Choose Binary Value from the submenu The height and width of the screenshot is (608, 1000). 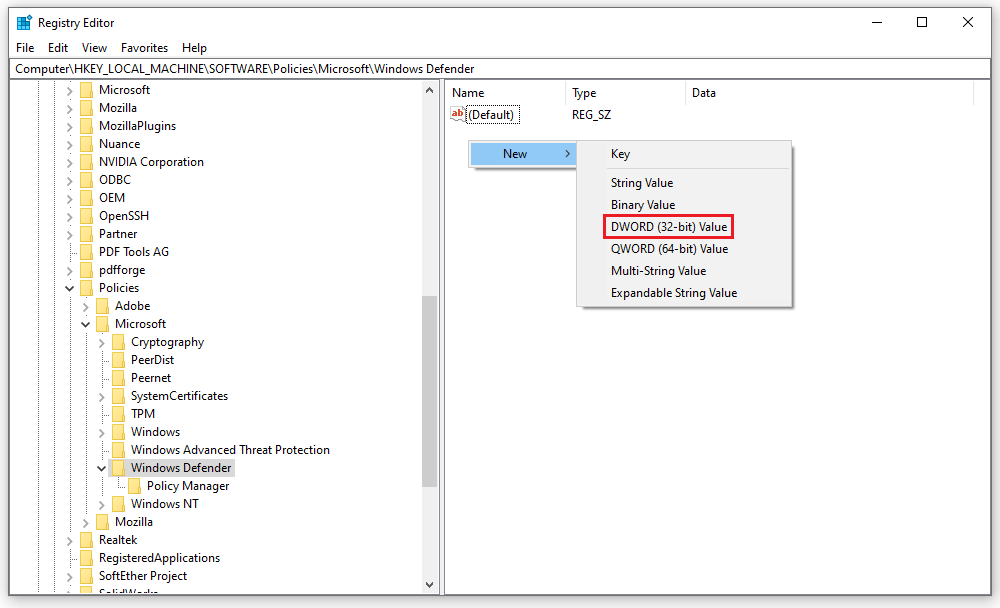pos(684,205)
